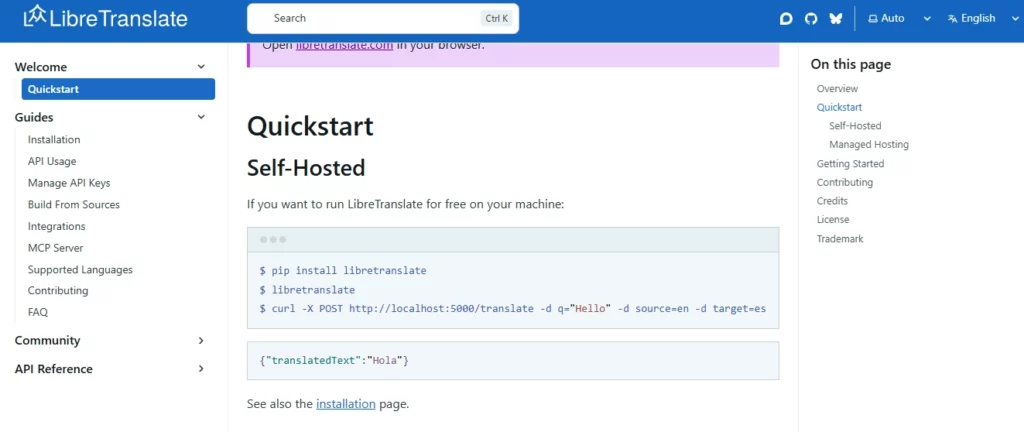Open Build From Sources guide
Screen dimensions: 1024x432
tap(74, 204)
